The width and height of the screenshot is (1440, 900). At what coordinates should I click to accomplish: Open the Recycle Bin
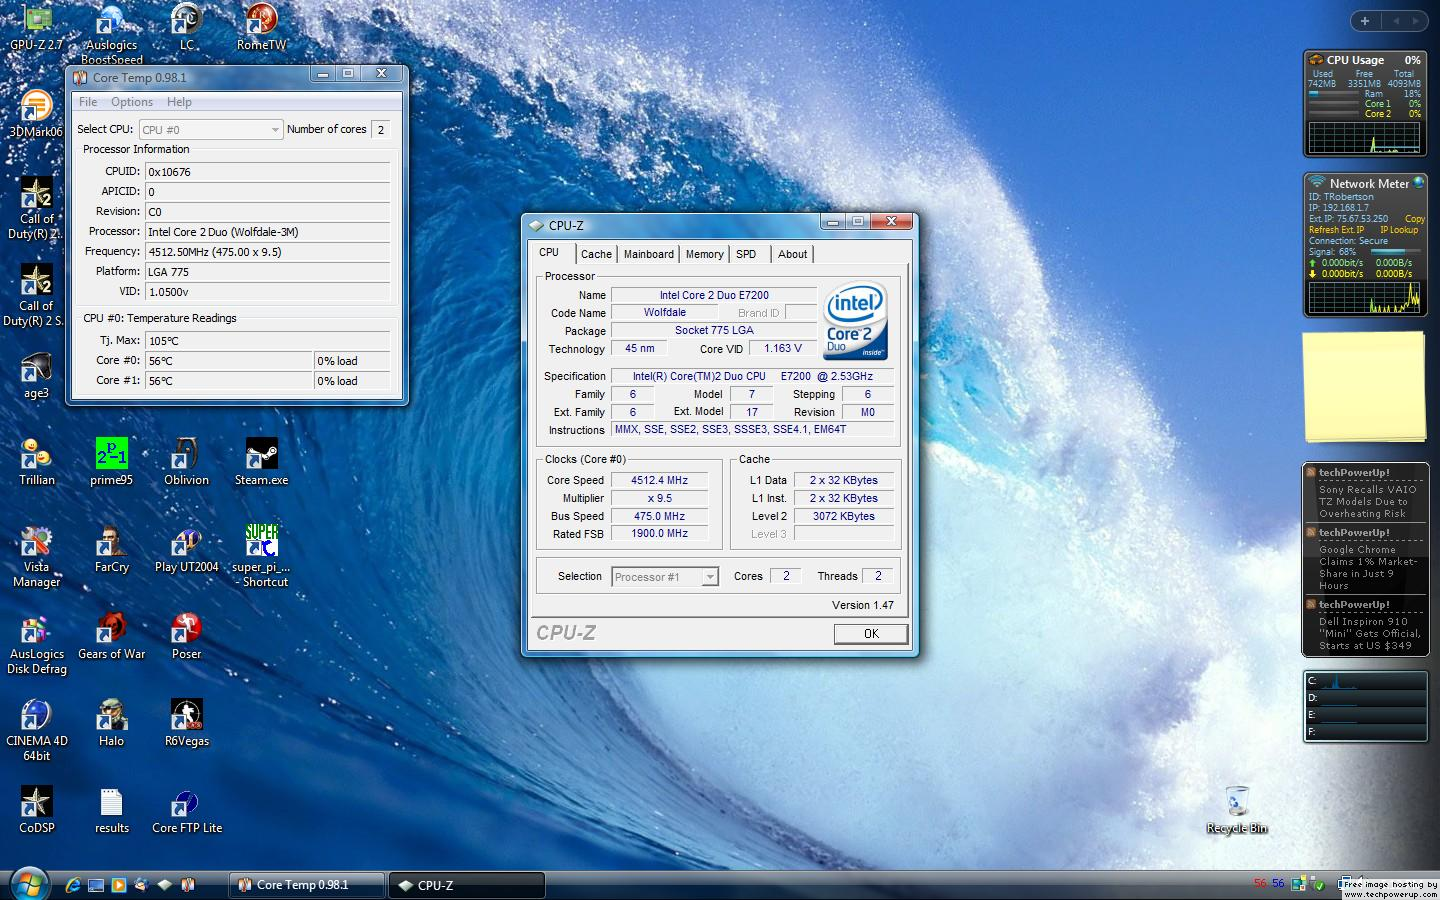1237,810
